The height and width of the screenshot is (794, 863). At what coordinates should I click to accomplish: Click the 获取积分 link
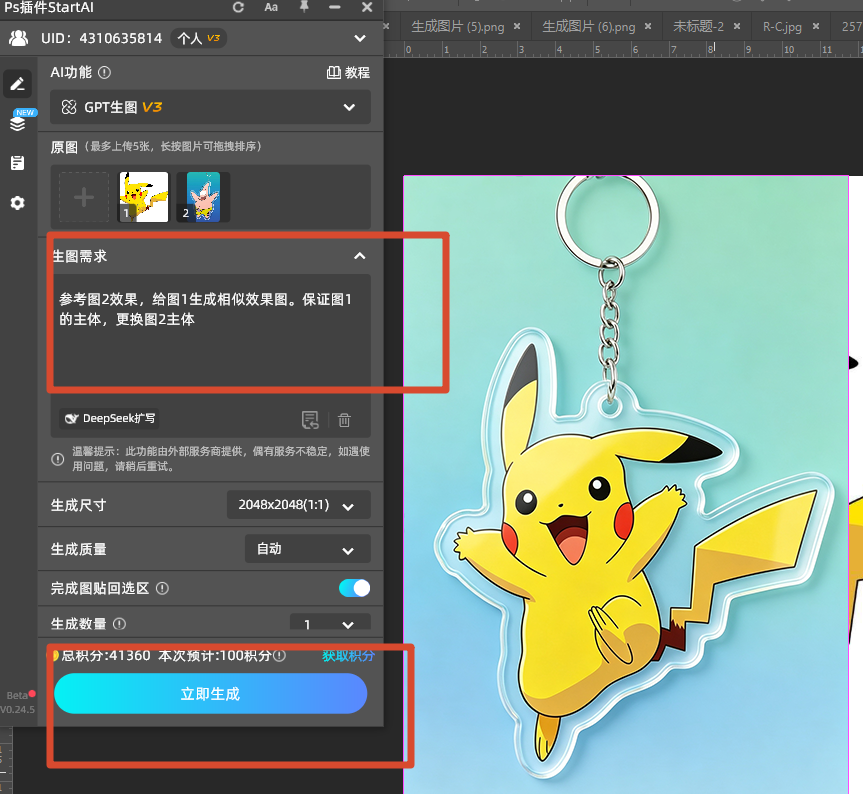348,655
